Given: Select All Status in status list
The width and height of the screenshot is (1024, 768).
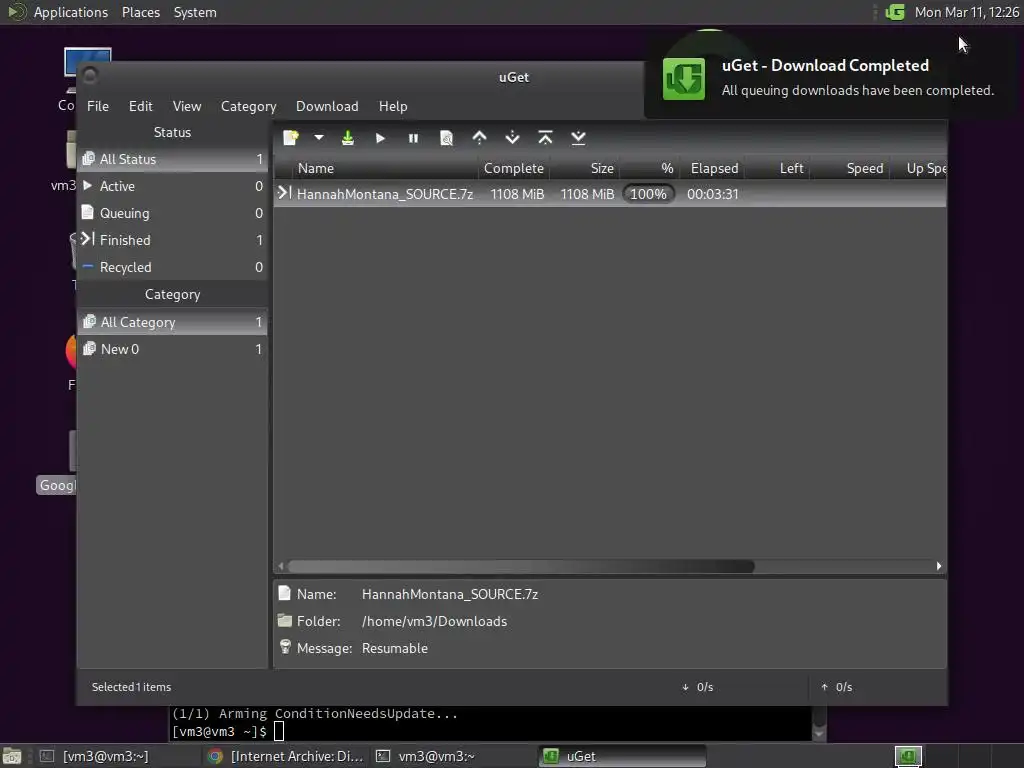Looking at the screenshot, I should [x=172, y=159].
